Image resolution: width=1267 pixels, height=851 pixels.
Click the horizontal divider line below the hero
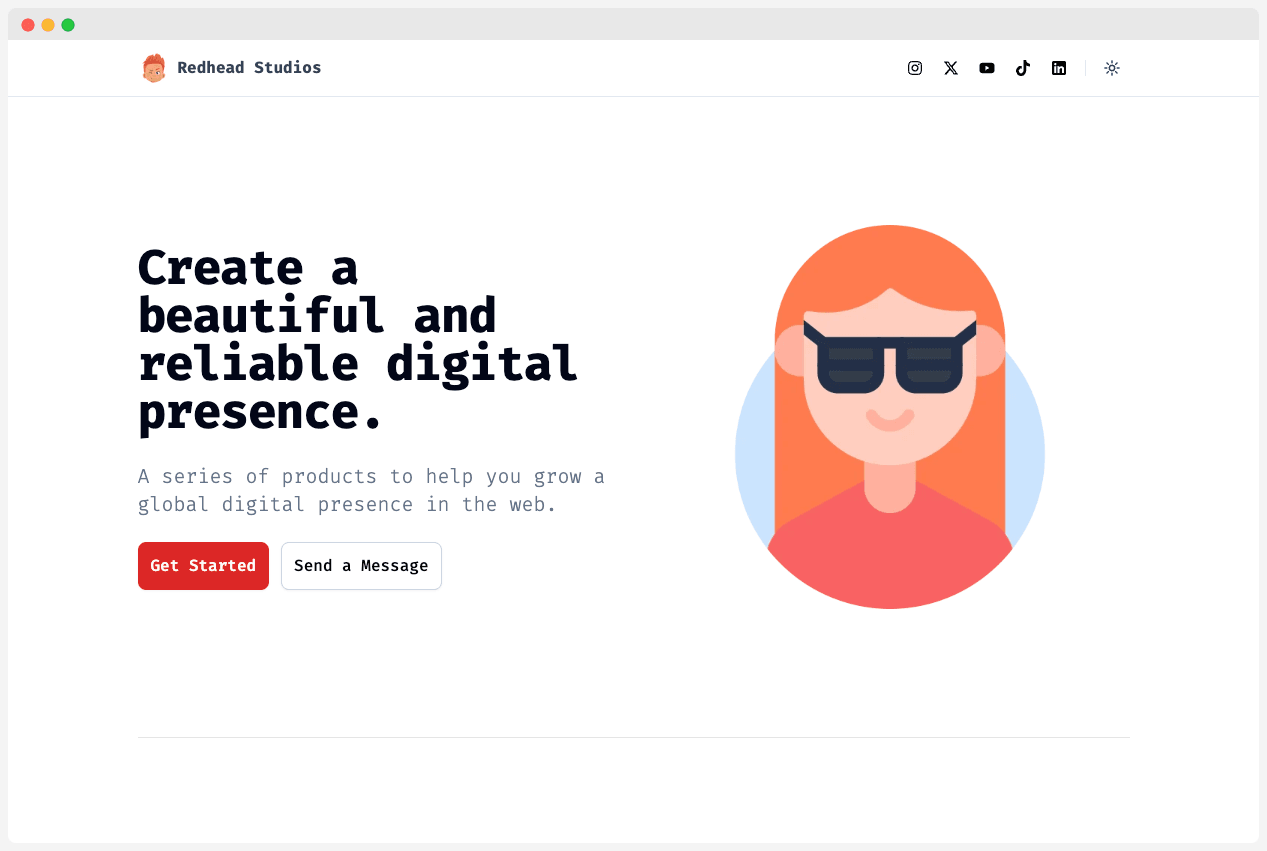633,736
